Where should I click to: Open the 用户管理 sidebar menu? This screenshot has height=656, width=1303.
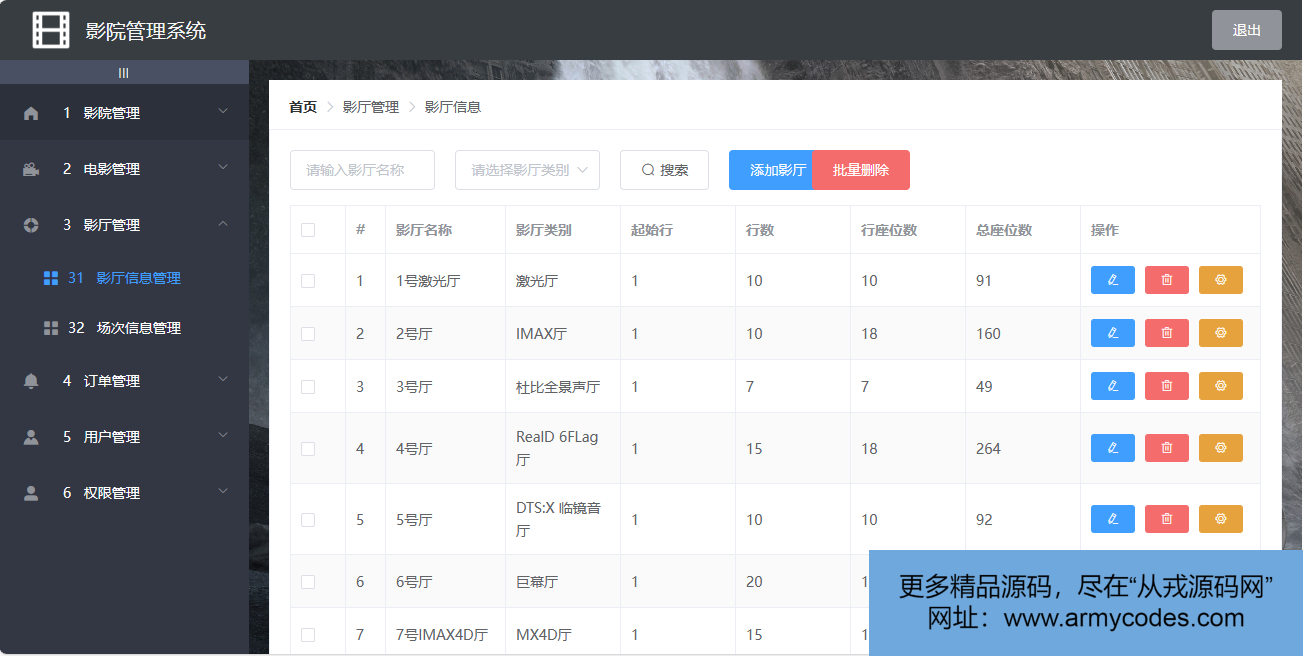pyautogui.click(x=124, y=437)
